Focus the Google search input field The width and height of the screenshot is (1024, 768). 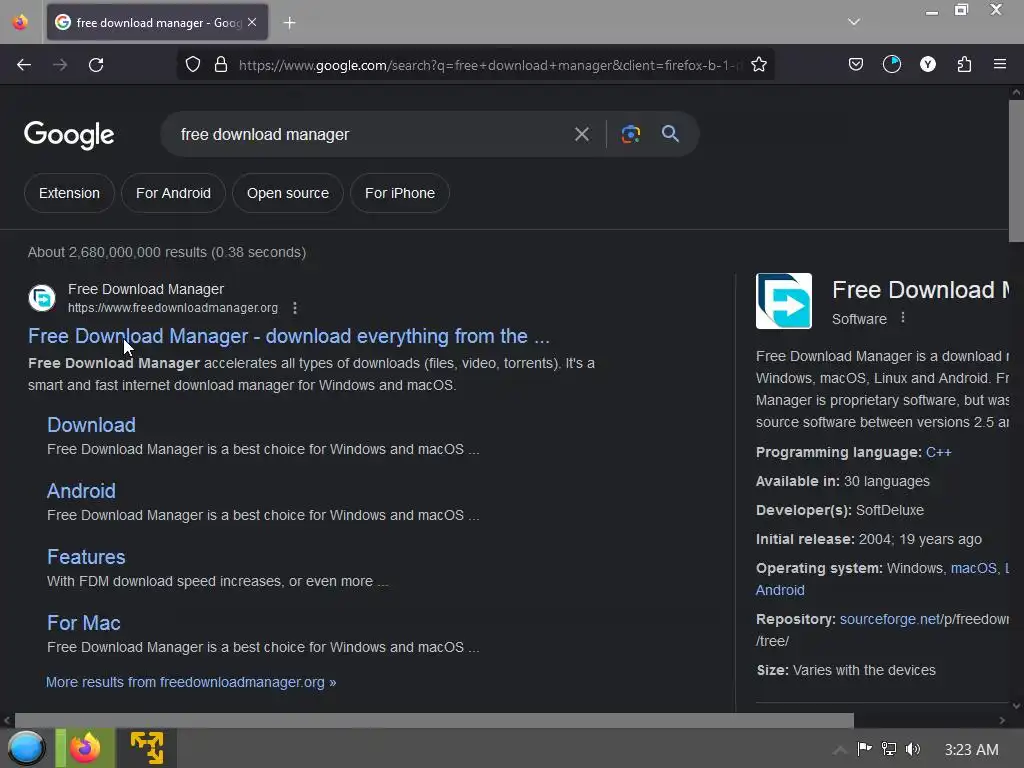(372, 135)
